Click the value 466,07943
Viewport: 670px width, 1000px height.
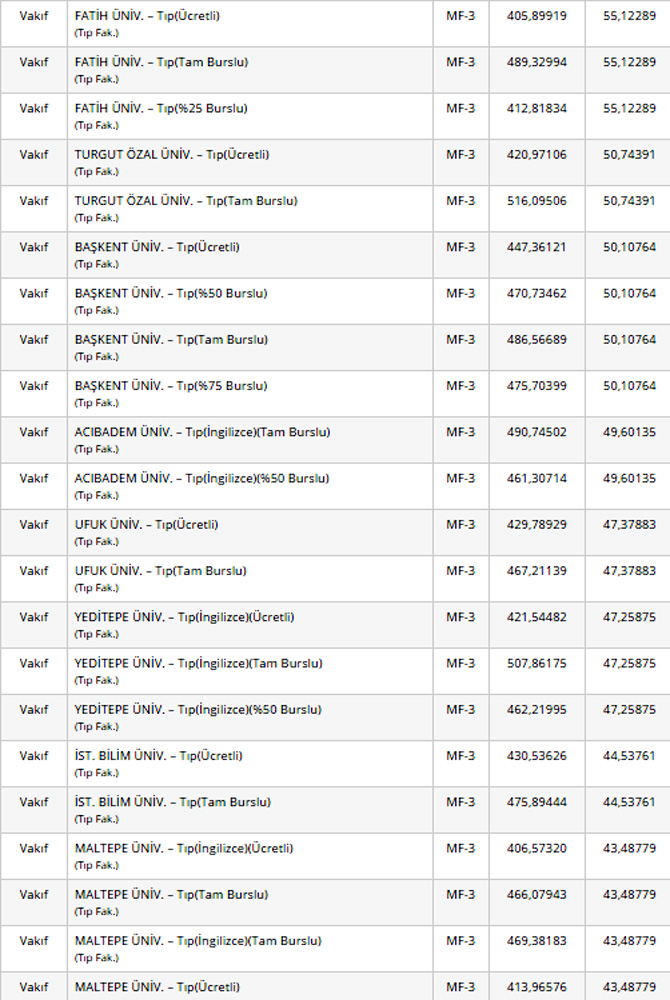click(x=537, y=894)
